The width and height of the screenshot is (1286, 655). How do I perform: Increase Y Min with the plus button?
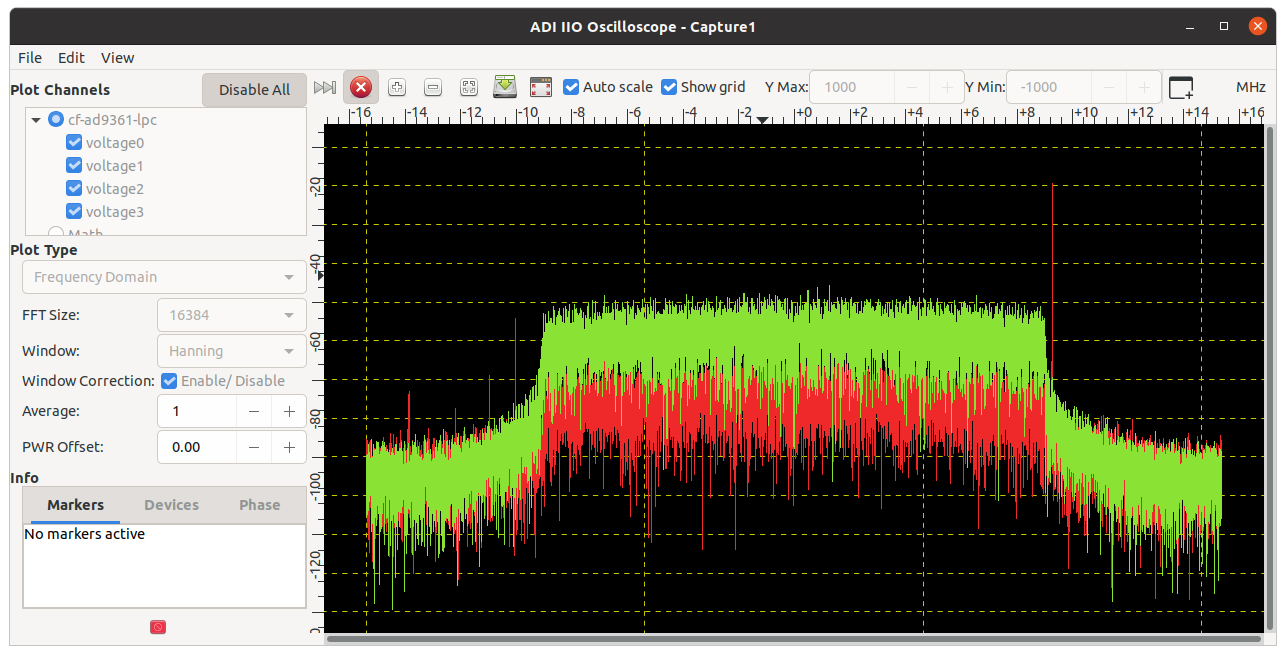1144,87
